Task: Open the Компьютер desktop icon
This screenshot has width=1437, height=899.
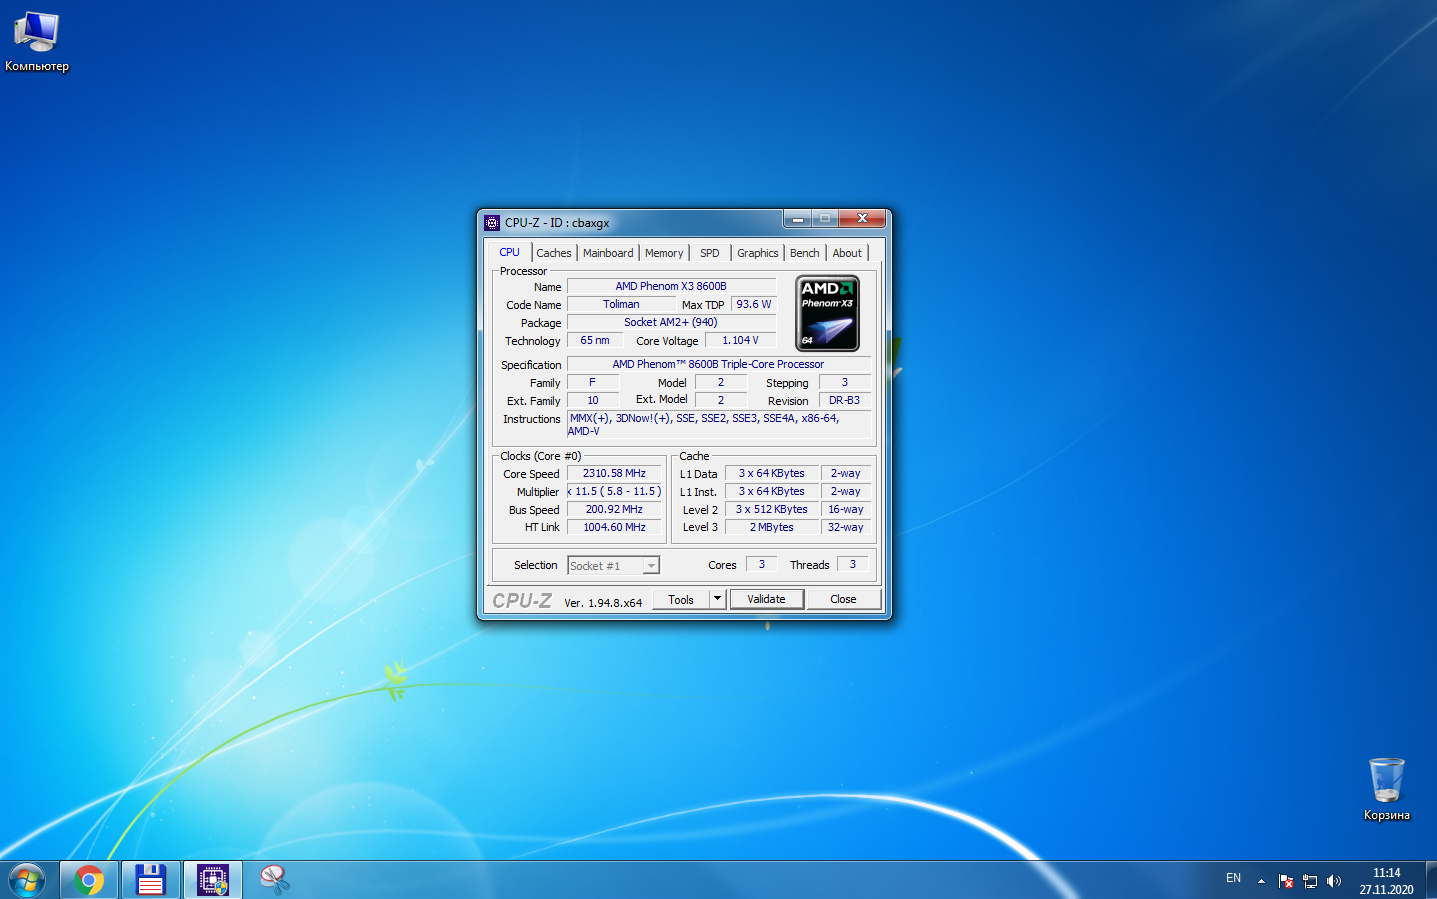Action: pos(37,42)
